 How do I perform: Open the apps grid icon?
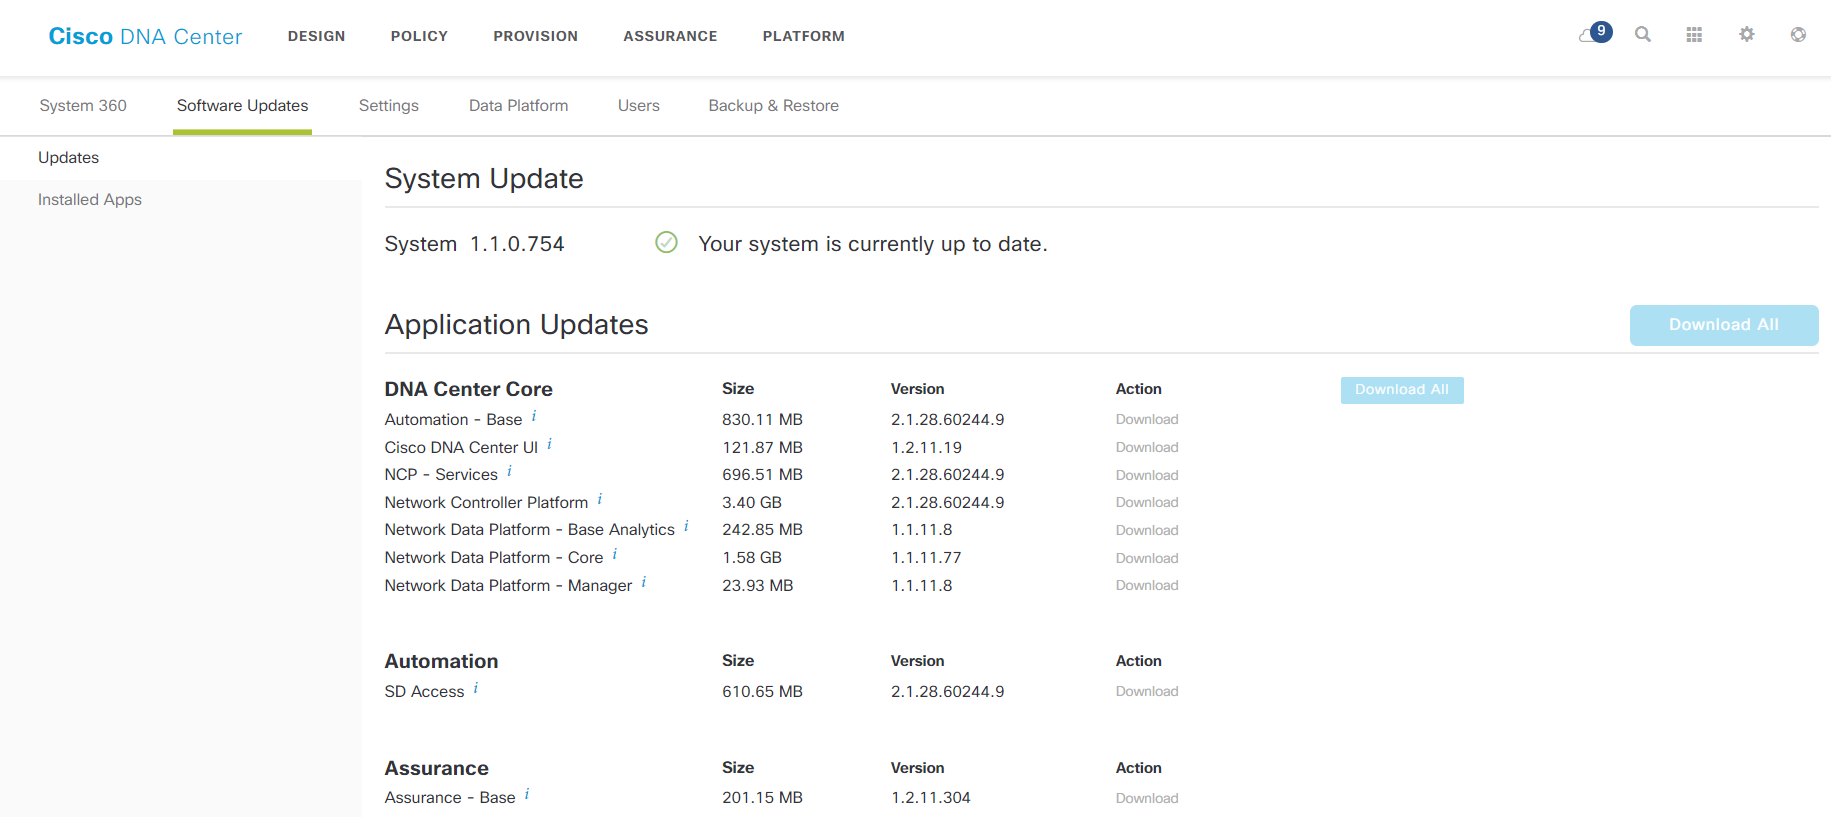(1694, 35)
